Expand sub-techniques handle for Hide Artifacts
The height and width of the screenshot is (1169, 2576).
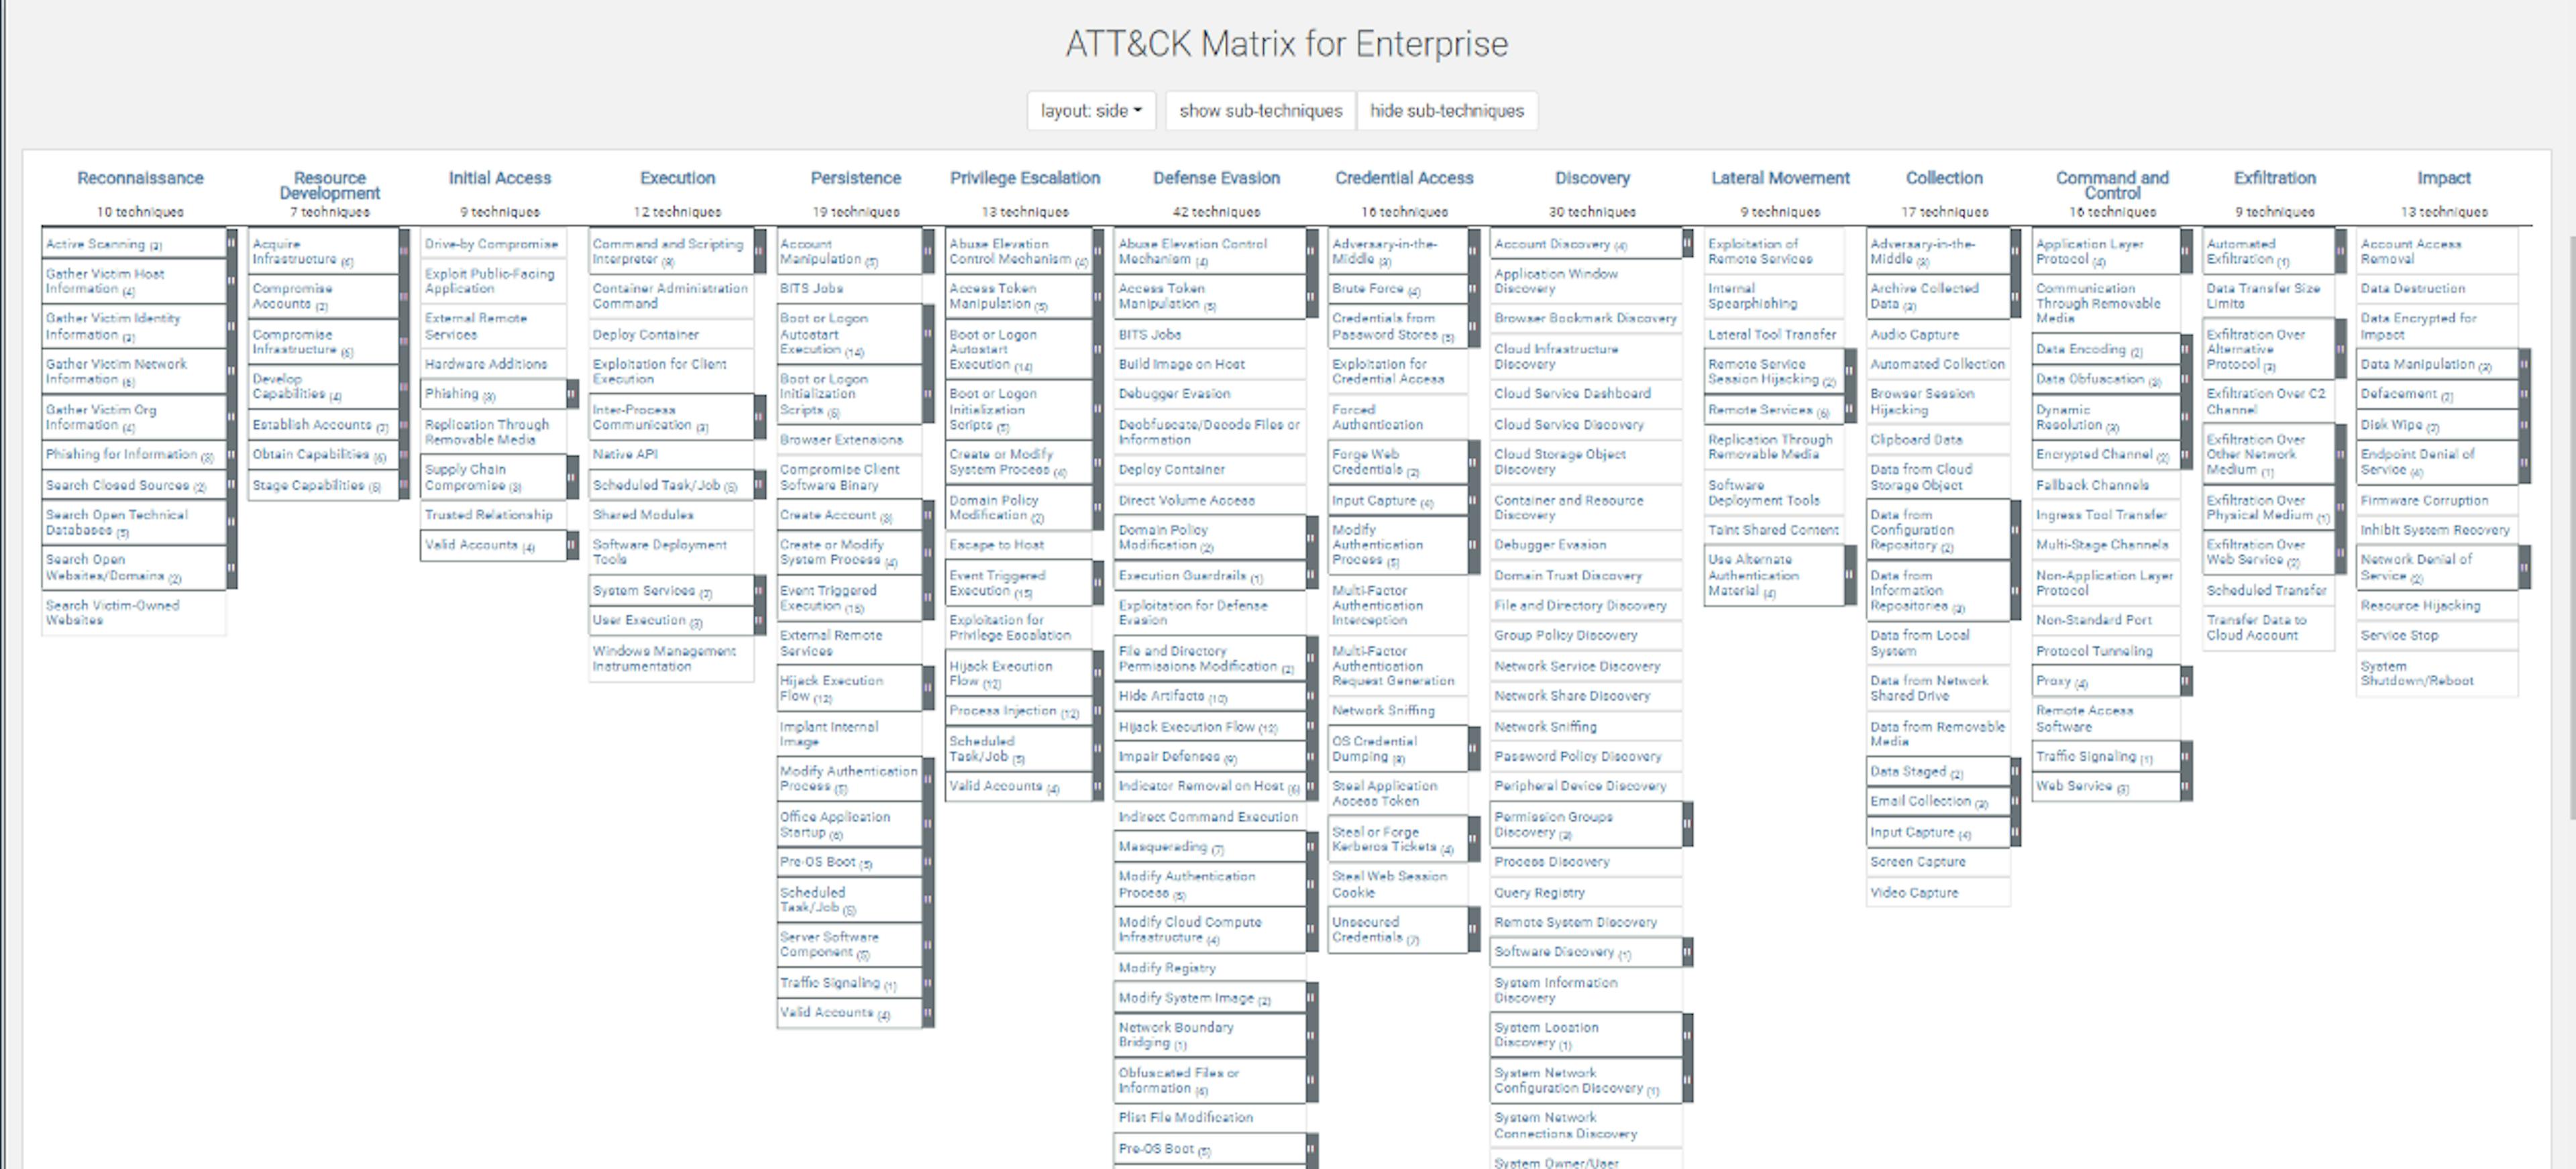pos(1312,696)
